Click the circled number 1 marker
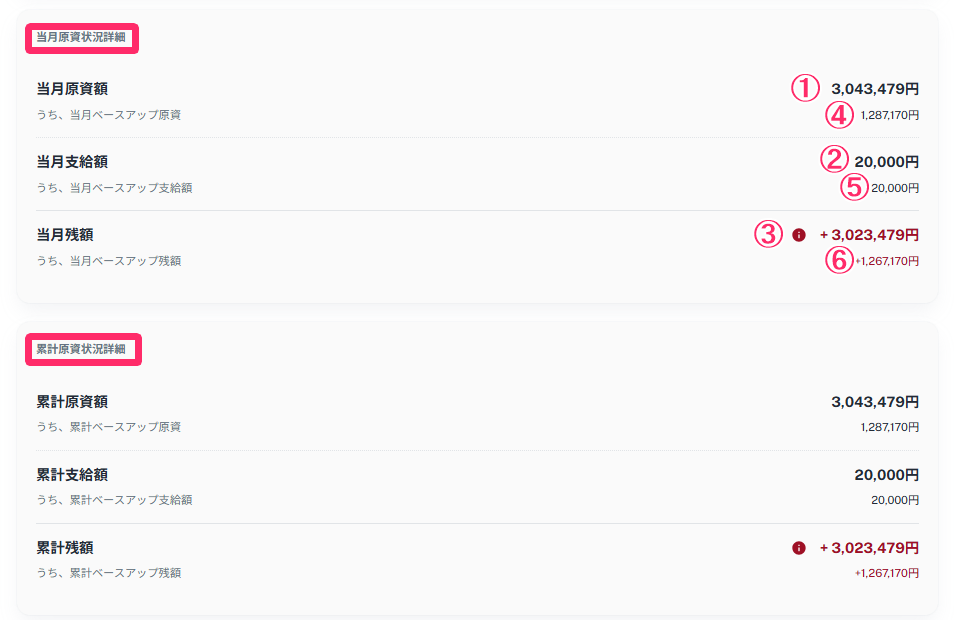Image resolution: width=954 pixels, height=620 pixels. click(x=805, y=89)
